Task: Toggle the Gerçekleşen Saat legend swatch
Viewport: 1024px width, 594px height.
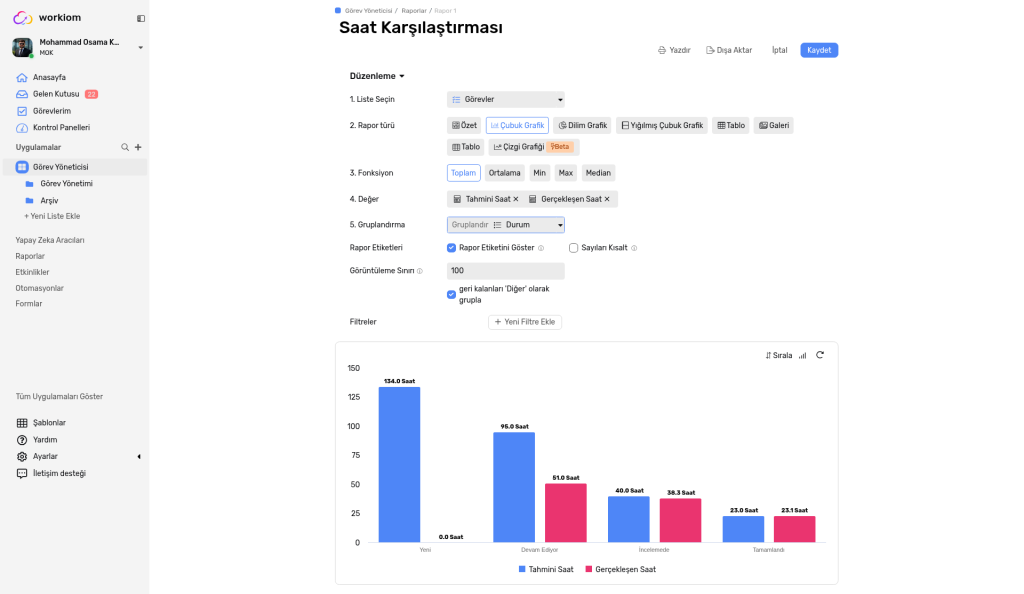Action: coord(588,569)
